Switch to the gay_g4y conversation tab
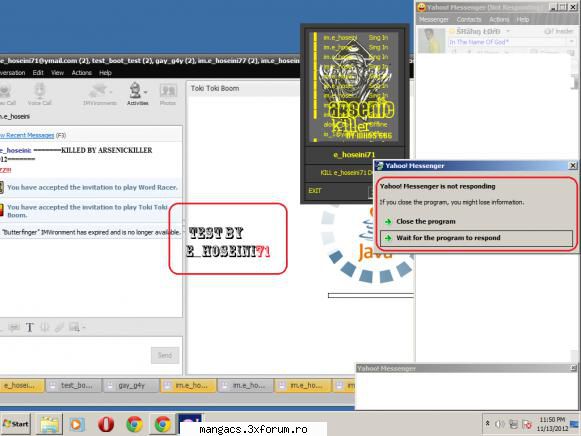Screen dimensions: 581x436 click(131, 386)
